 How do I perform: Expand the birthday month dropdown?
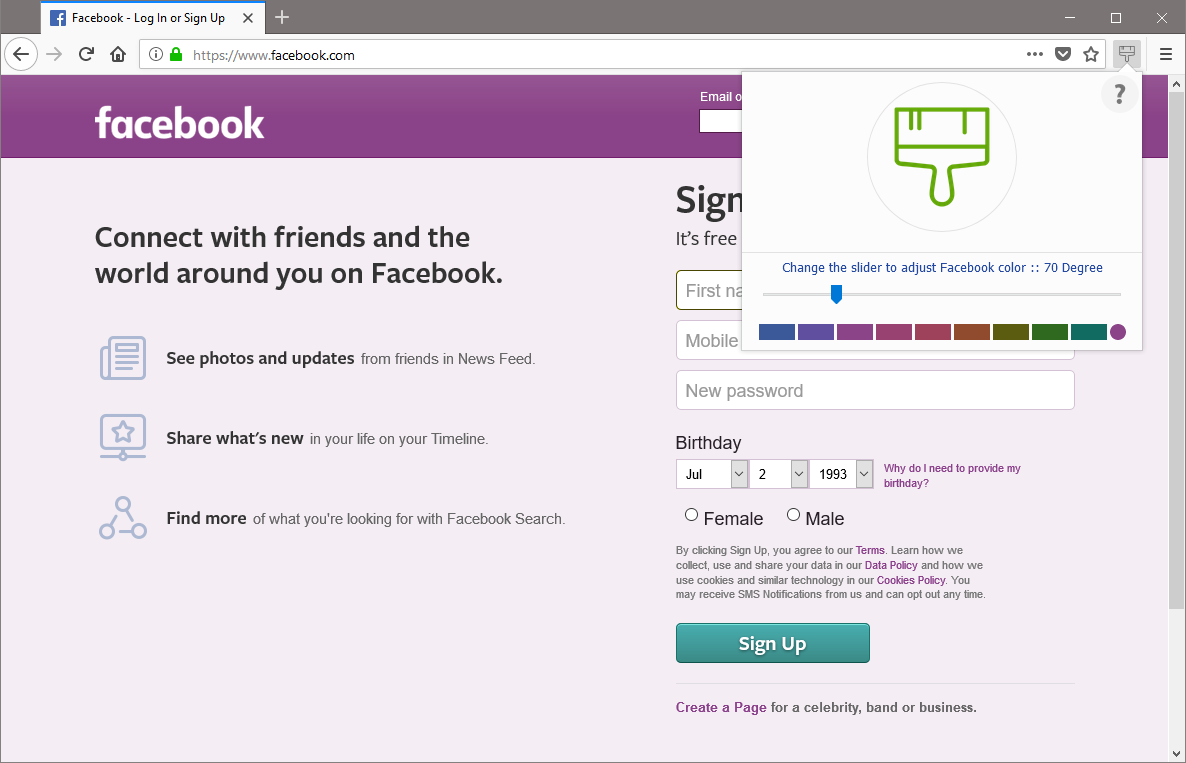pos(712,474)
